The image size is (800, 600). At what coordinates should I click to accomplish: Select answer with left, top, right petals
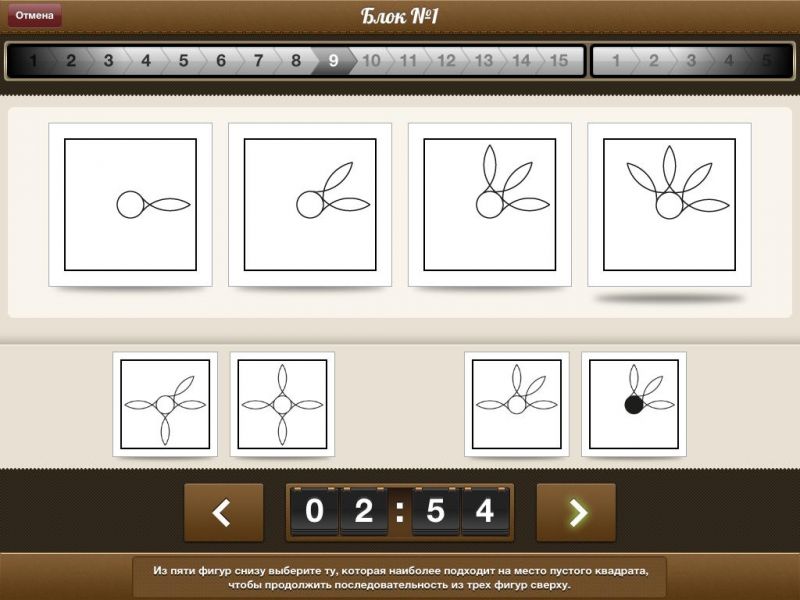click(517, 404)
